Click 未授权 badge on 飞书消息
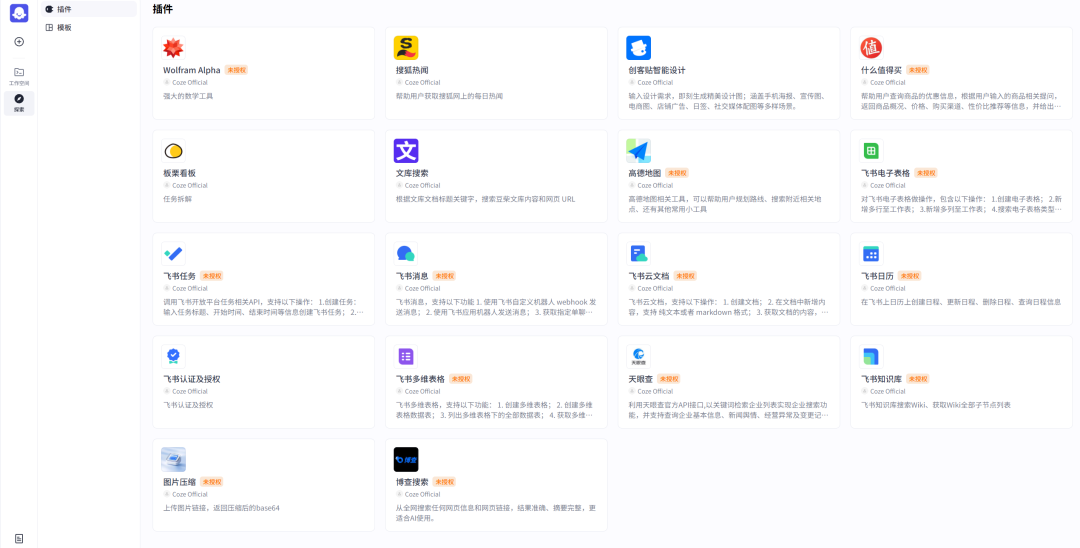 pos(444,276)
